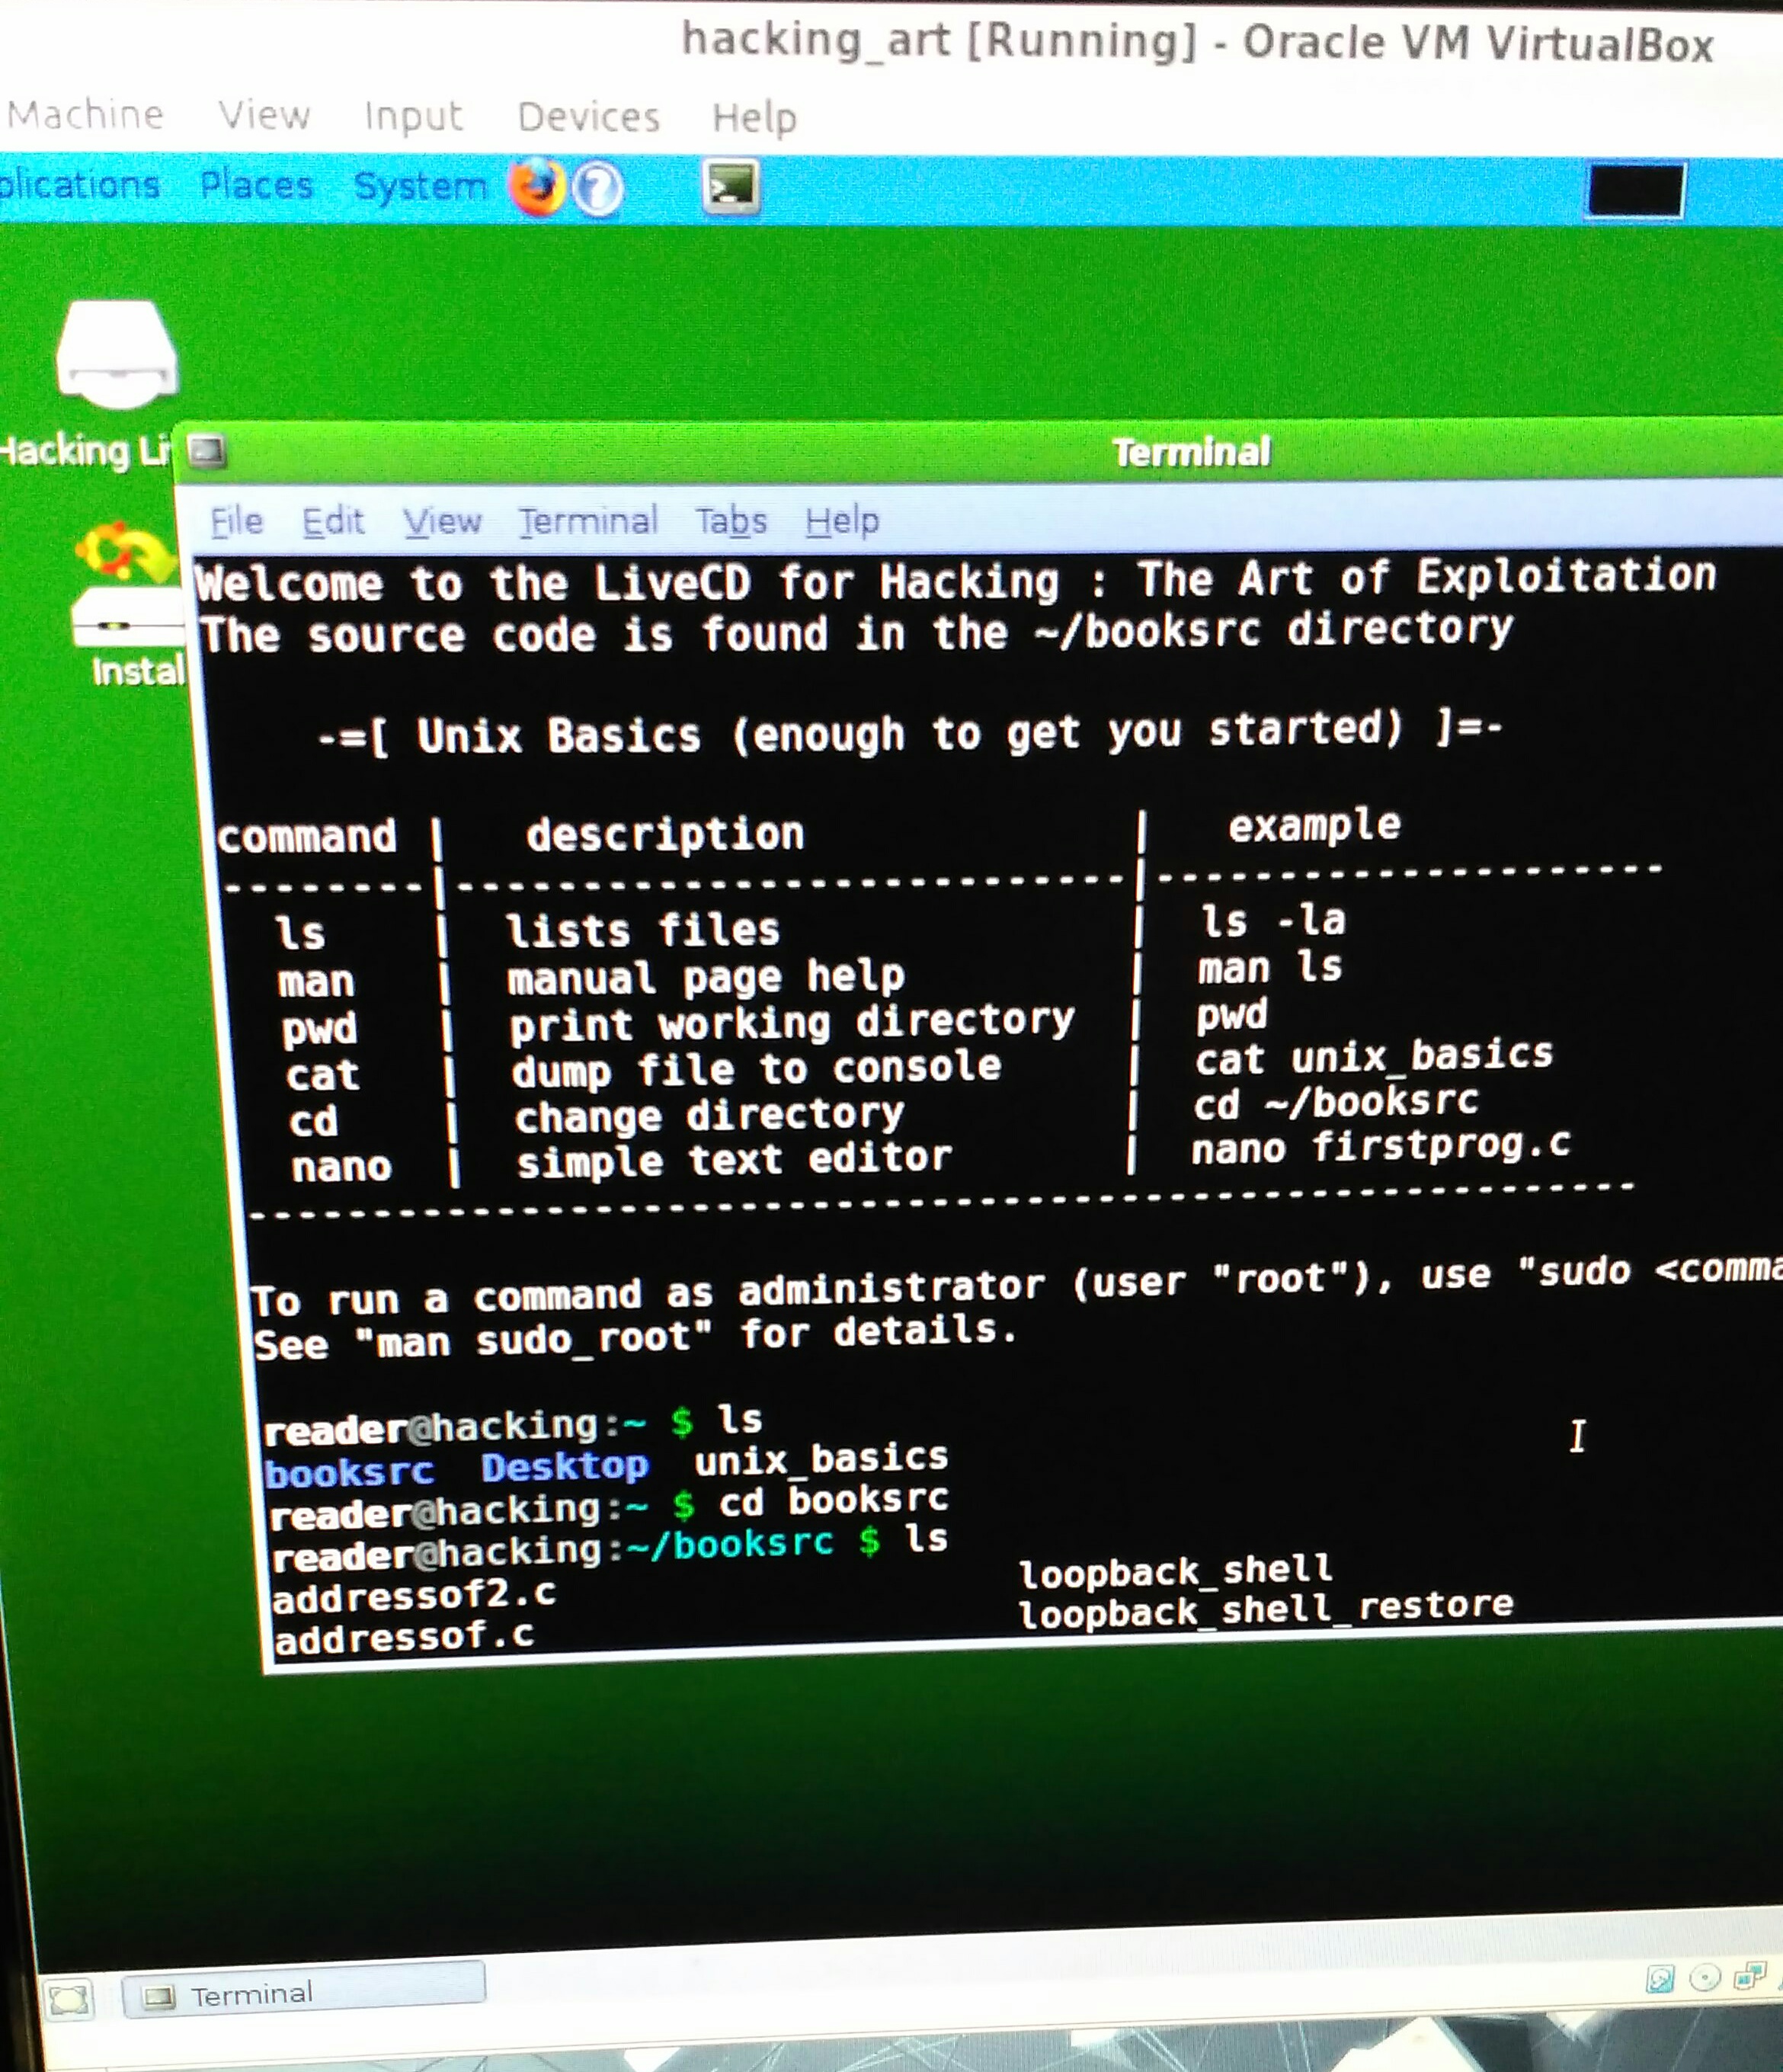Click 'print working directory' description text

tap(792, 1023)
